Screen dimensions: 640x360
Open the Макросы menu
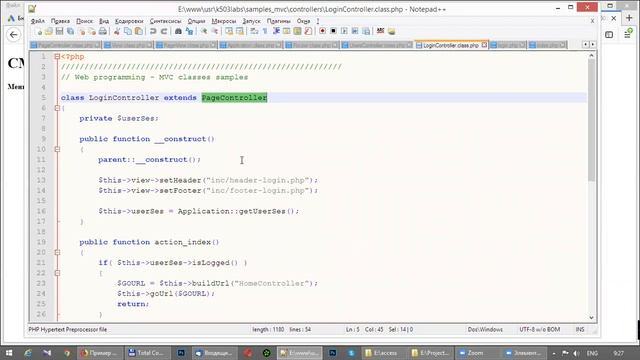[224, 21]
